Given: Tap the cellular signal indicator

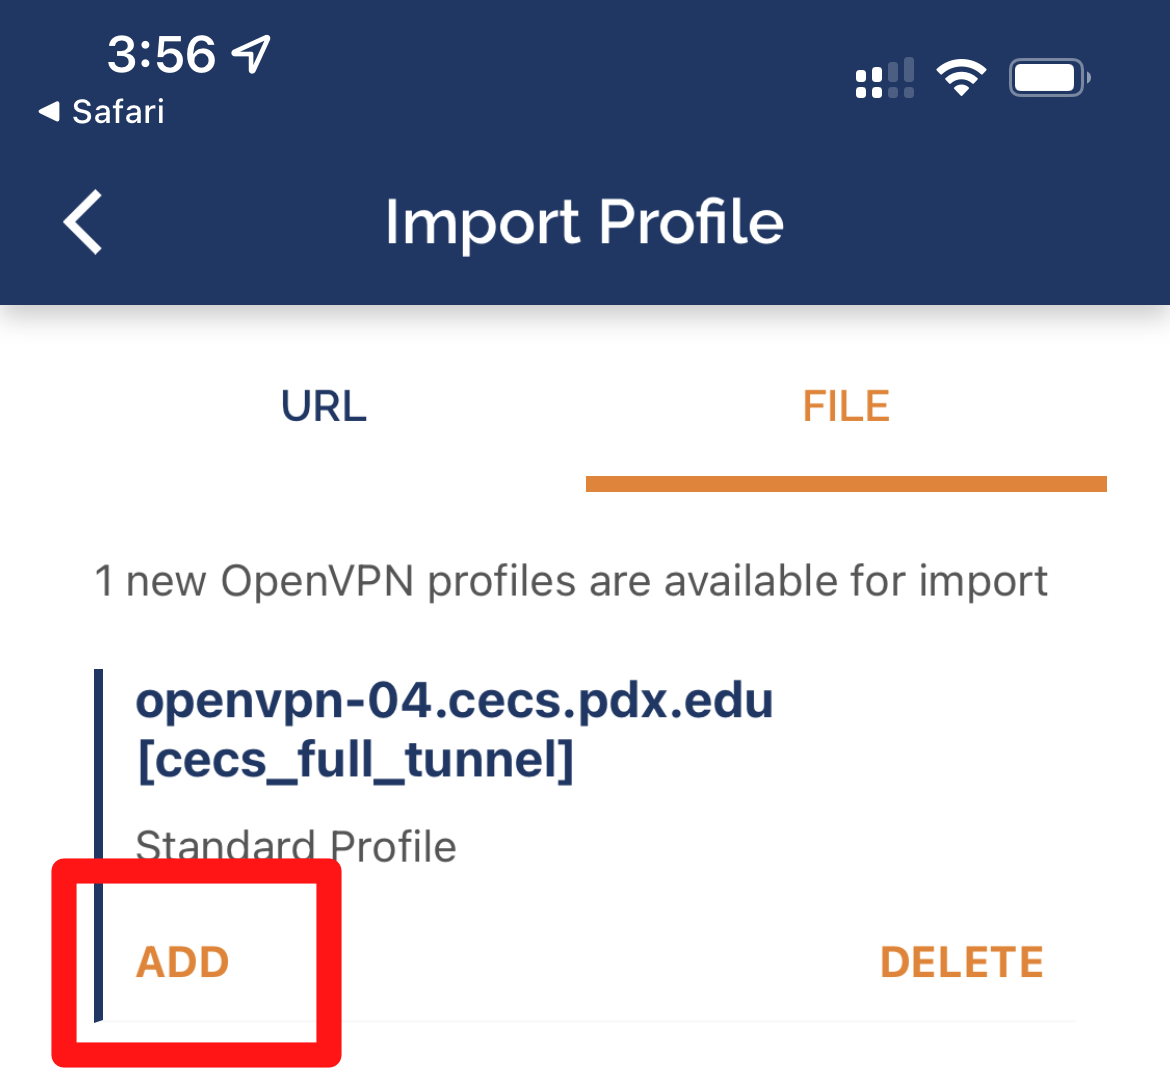Looking at the screenshot, I should (x=884, y=77).
